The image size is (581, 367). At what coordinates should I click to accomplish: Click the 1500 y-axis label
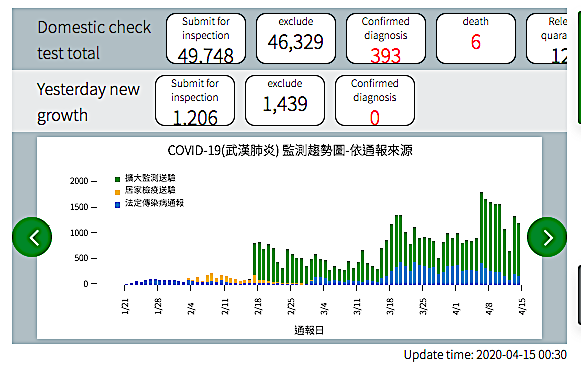(x=79, y=207)
